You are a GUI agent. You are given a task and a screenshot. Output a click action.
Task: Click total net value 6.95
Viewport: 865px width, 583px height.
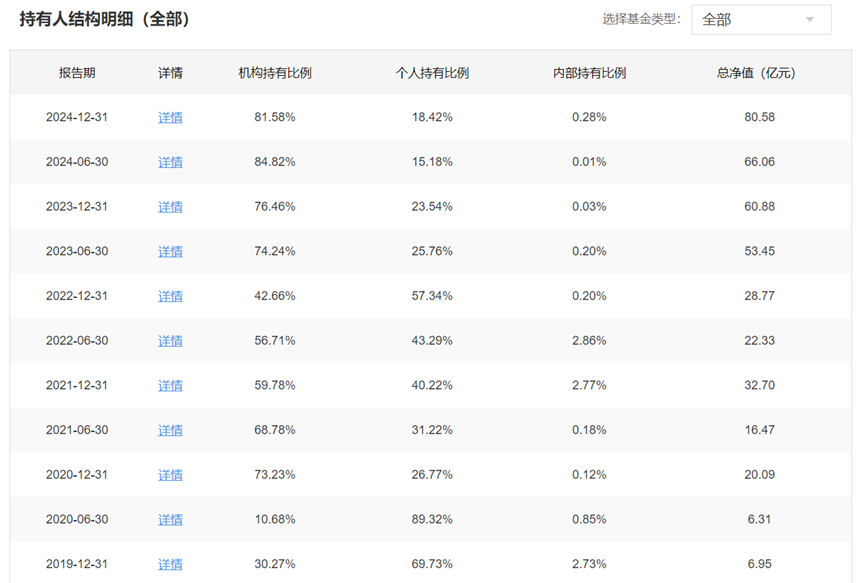pyautogui.click(x=760, y=564)
